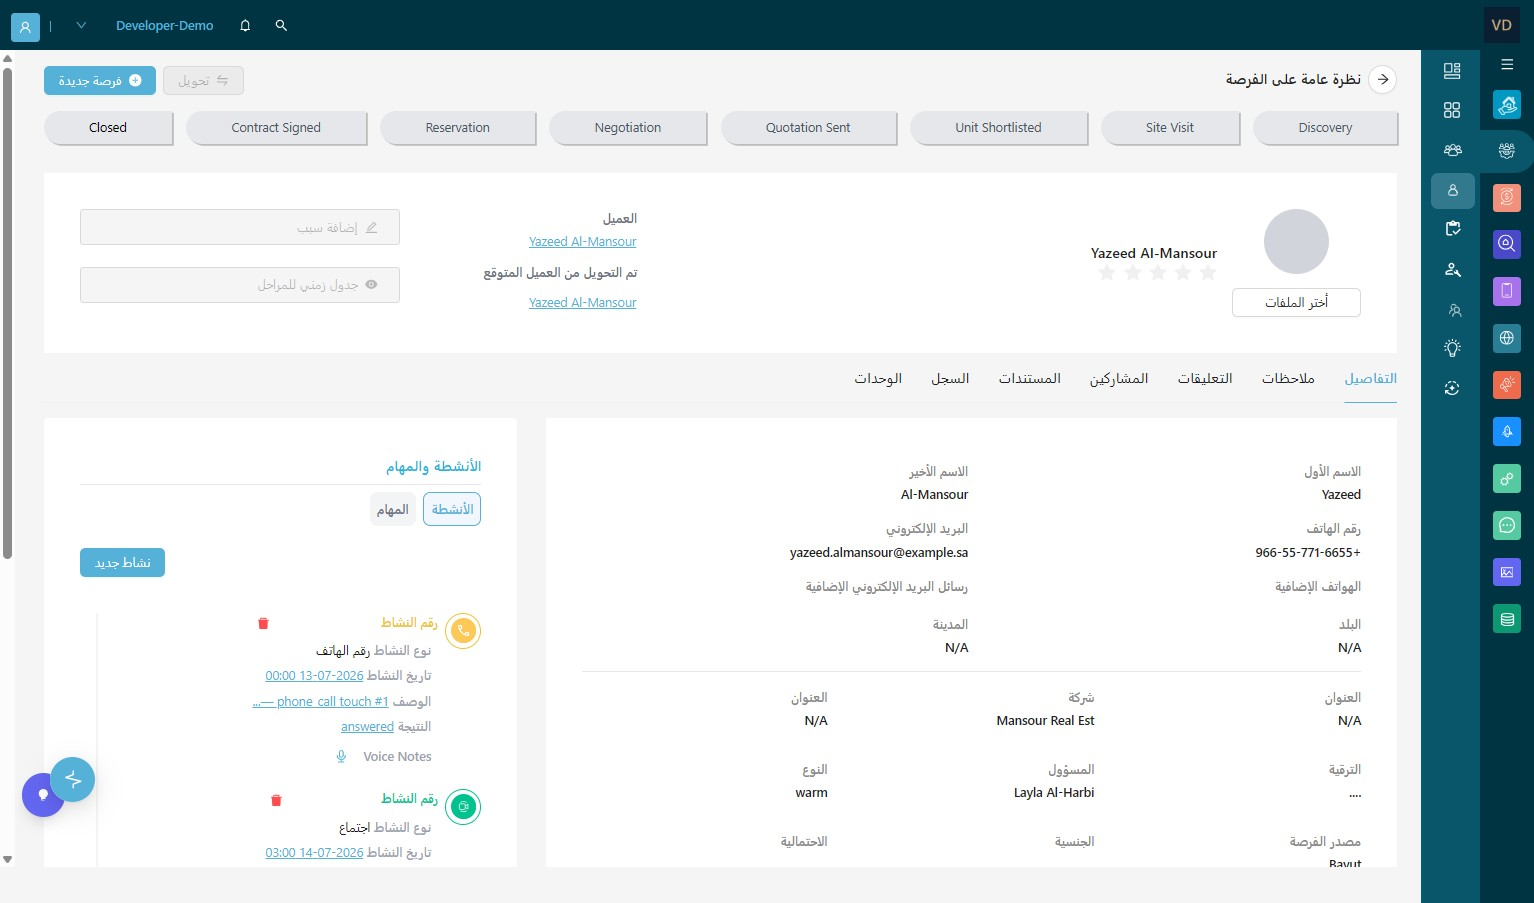
Task: Open the hamburger menu in the right rail
Action: tap(1507, 64)
